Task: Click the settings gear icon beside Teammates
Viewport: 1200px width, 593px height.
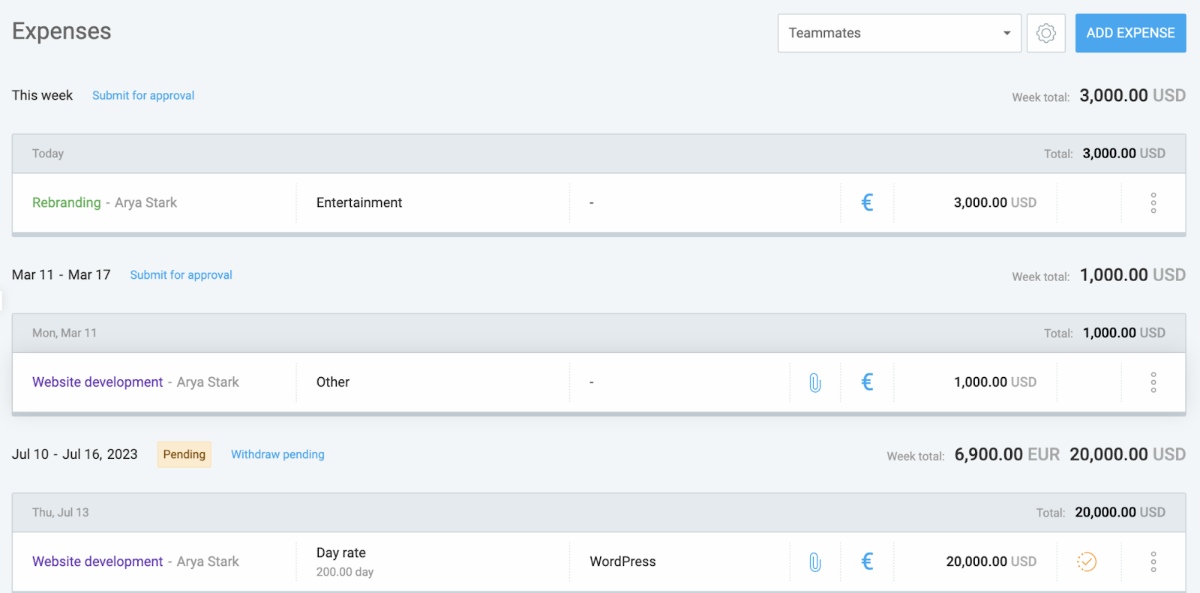Action: tap(1046, 33)
